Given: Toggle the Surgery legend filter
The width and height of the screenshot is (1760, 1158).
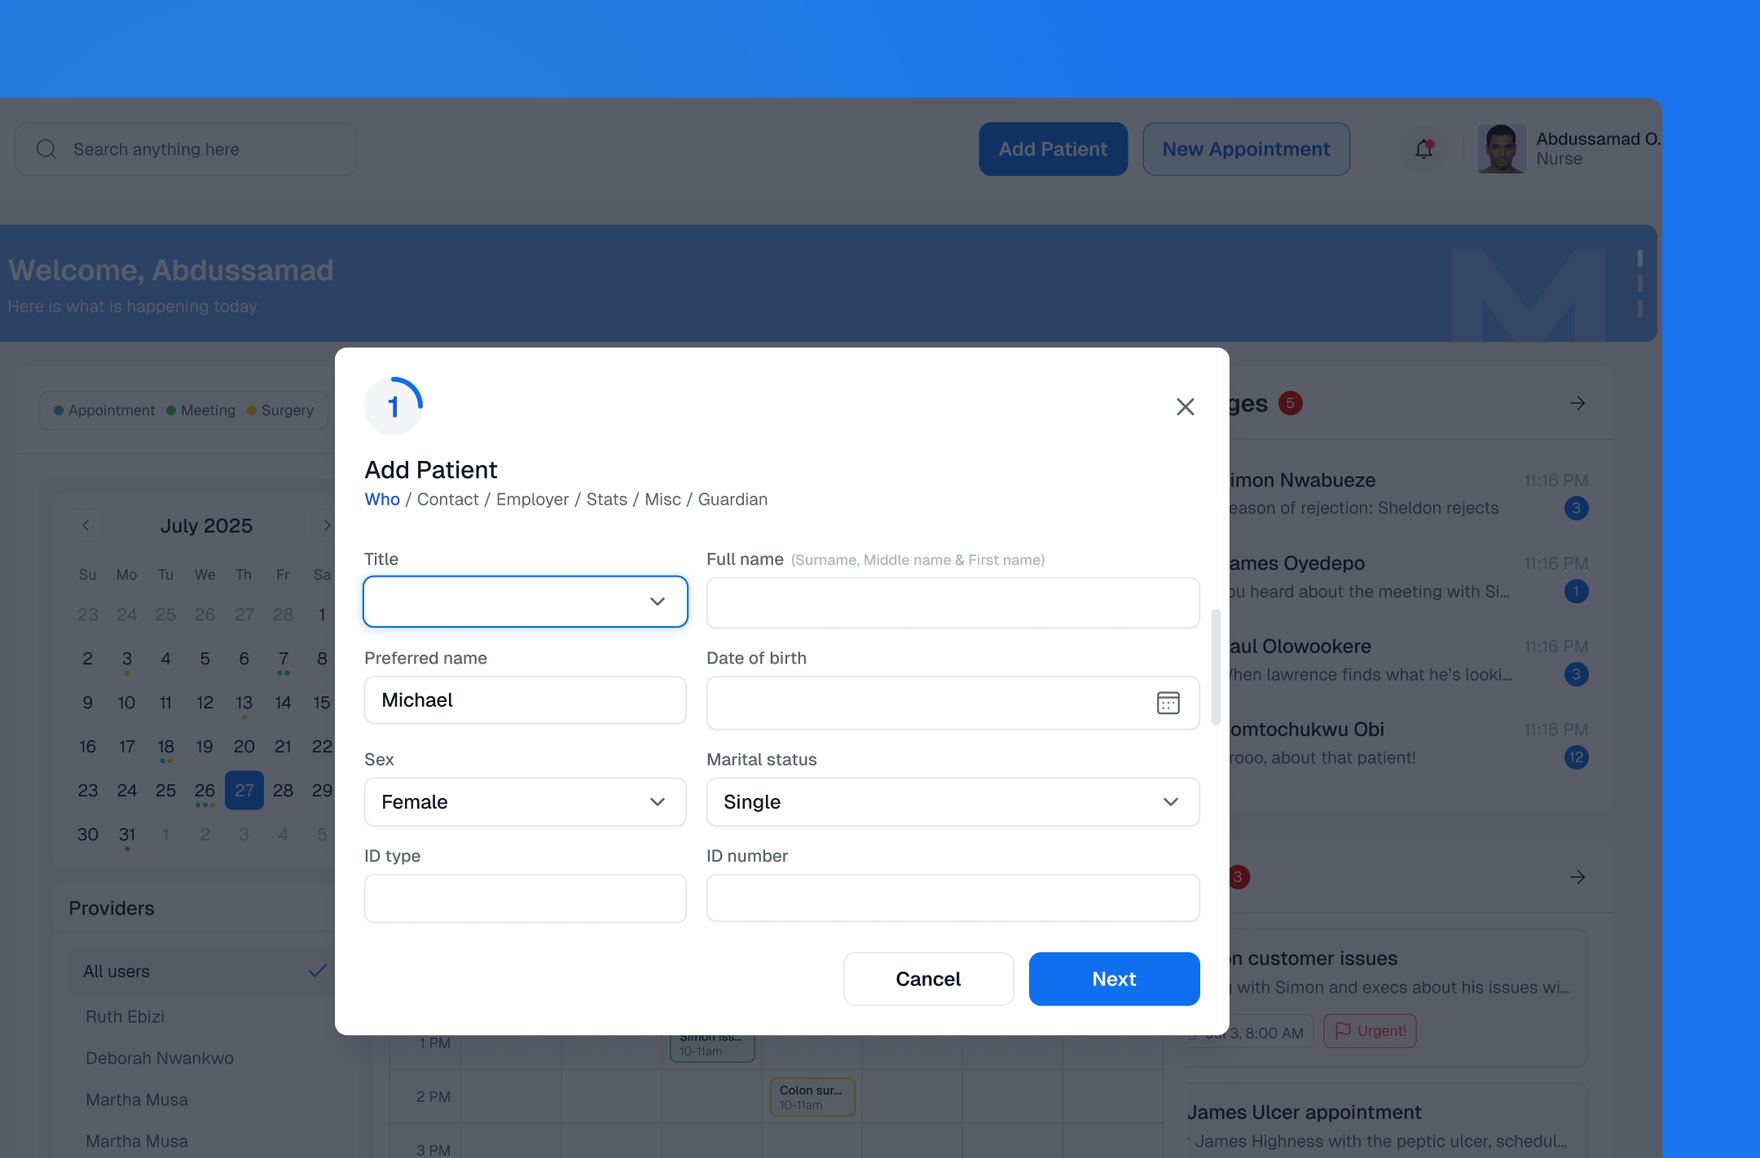Looking at the screenshot, I should 280,410.
